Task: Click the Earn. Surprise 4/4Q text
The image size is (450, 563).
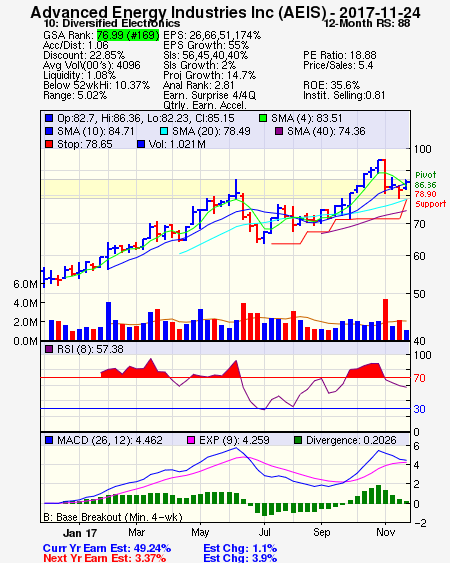Action: (x=209, y=96)
